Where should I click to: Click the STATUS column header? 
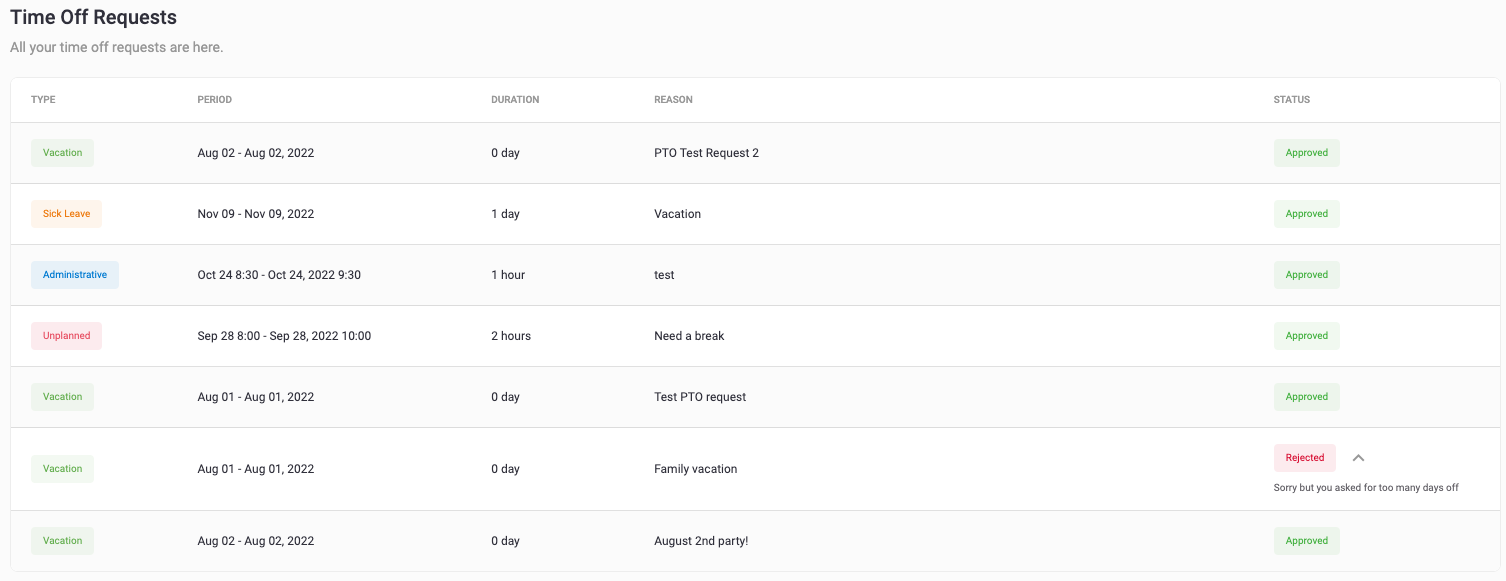pos(1291,100)
